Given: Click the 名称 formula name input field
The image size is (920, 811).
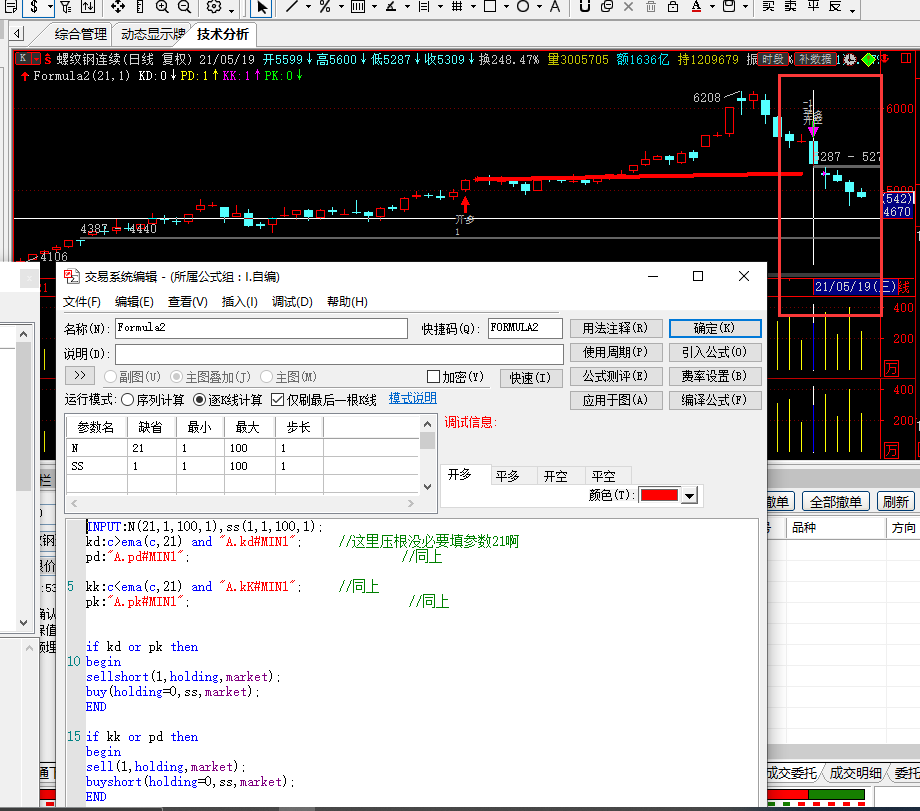Looking at the screenshot, I should click(261, 328).
